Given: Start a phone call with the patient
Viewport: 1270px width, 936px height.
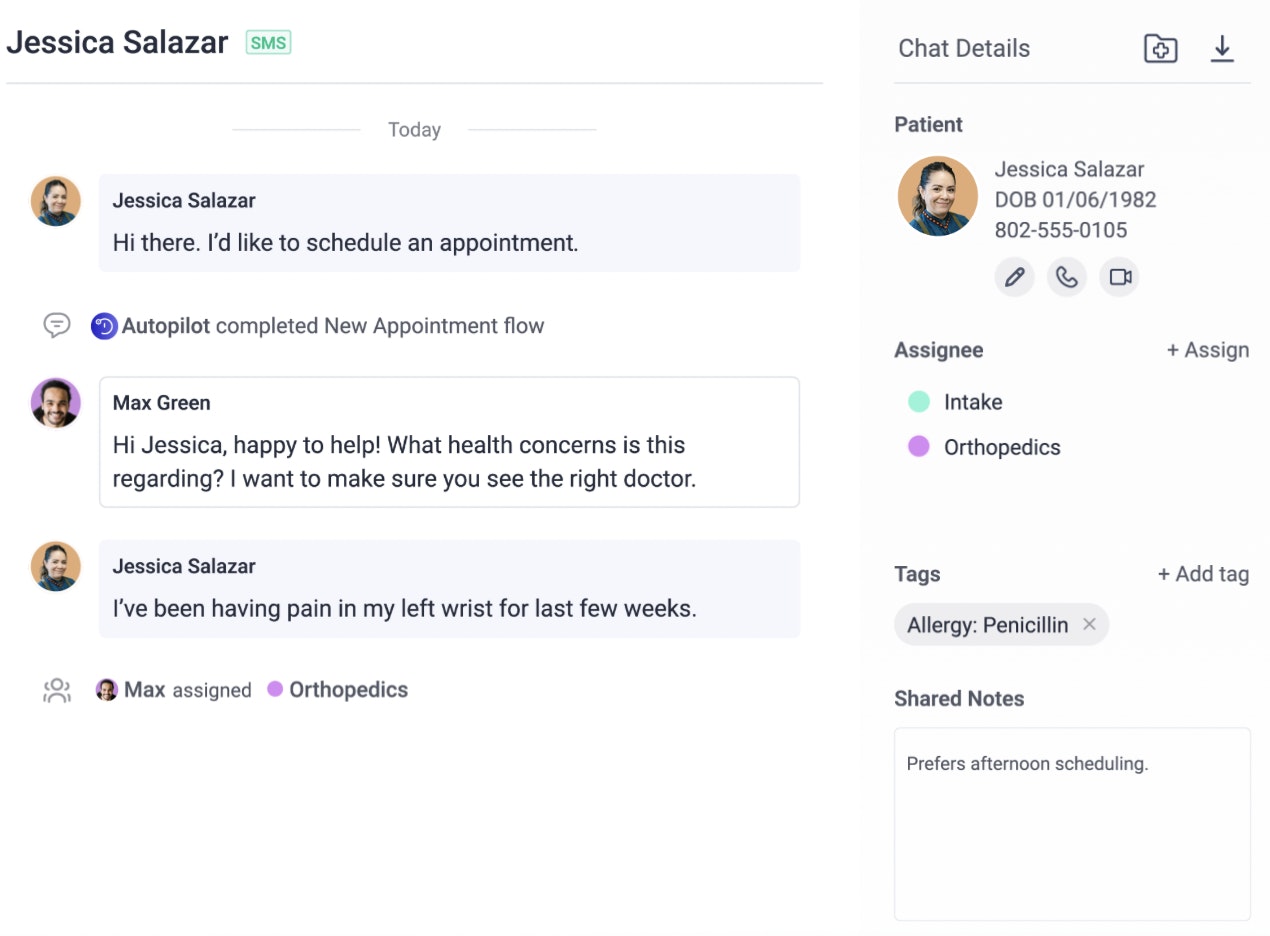Looking at the screenshot, I should (x=1067, y=277).
